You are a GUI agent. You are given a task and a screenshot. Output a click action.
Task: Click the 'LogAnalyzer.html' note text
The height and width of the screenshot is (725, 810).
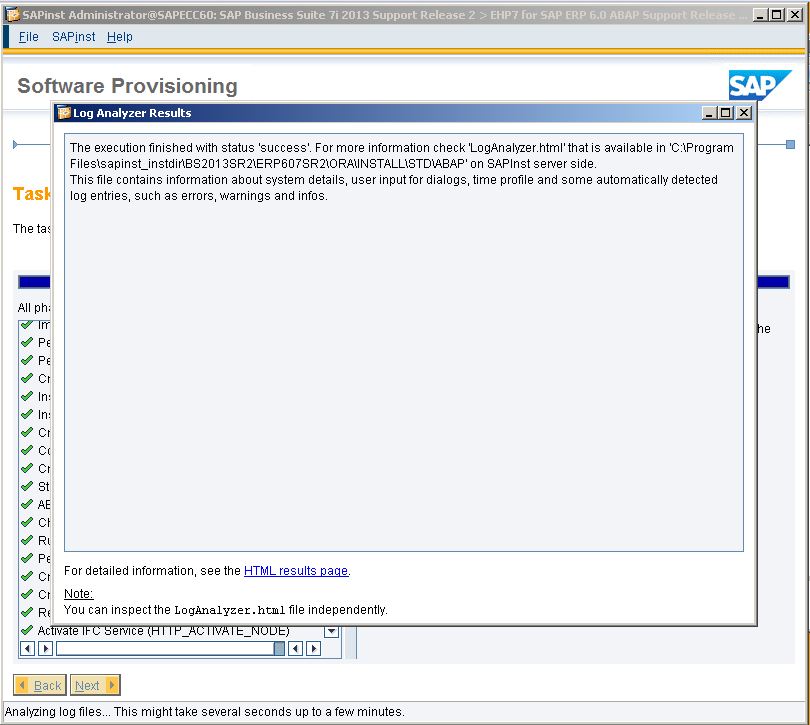pyautogui.click(x=229, y=610)
